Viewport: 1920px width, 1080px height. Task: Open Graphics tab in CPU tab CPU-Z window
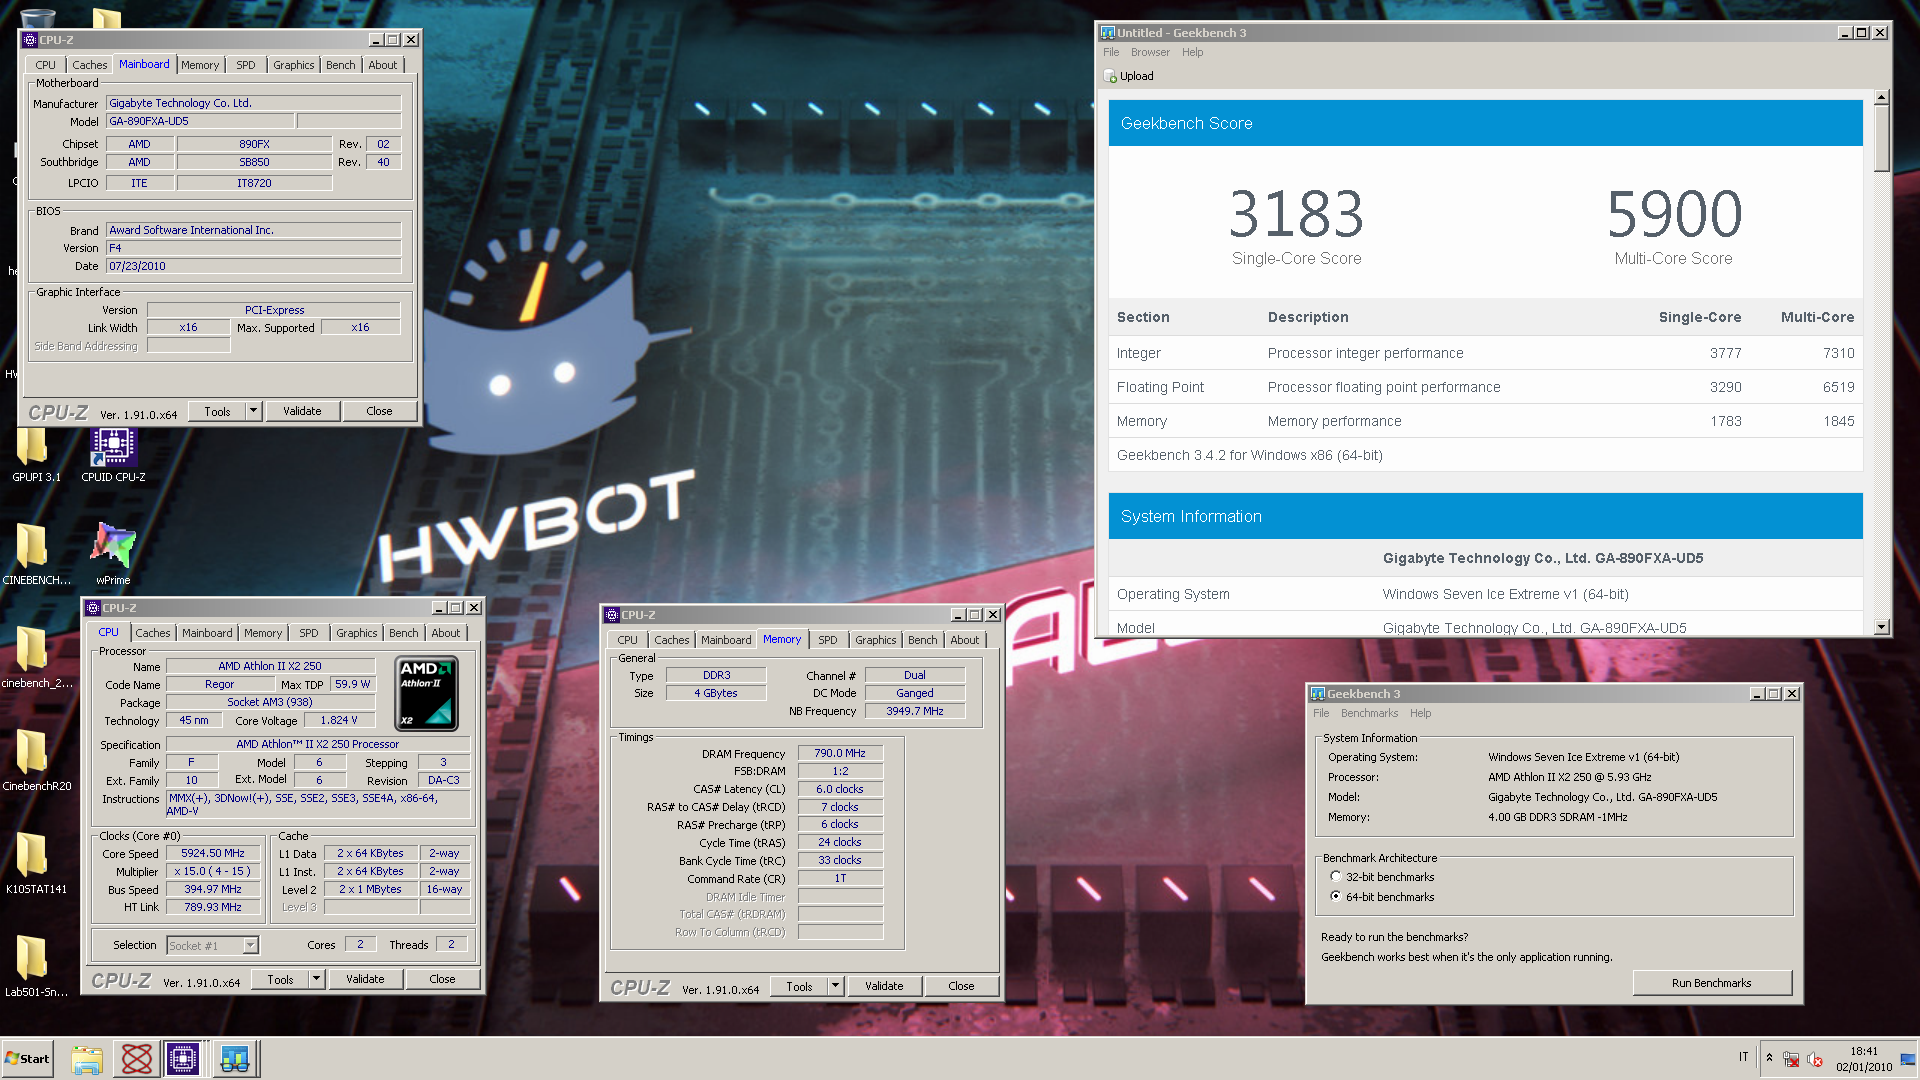point(356,633)
